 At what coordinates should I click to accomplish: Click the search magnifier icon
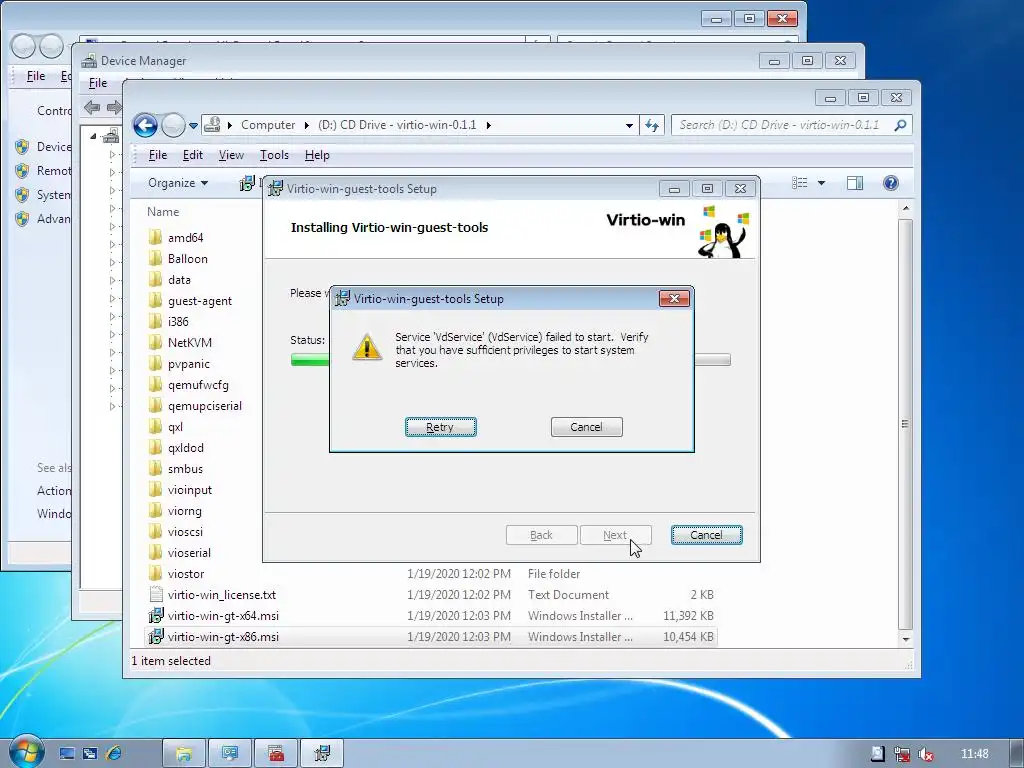coord(901,125)
